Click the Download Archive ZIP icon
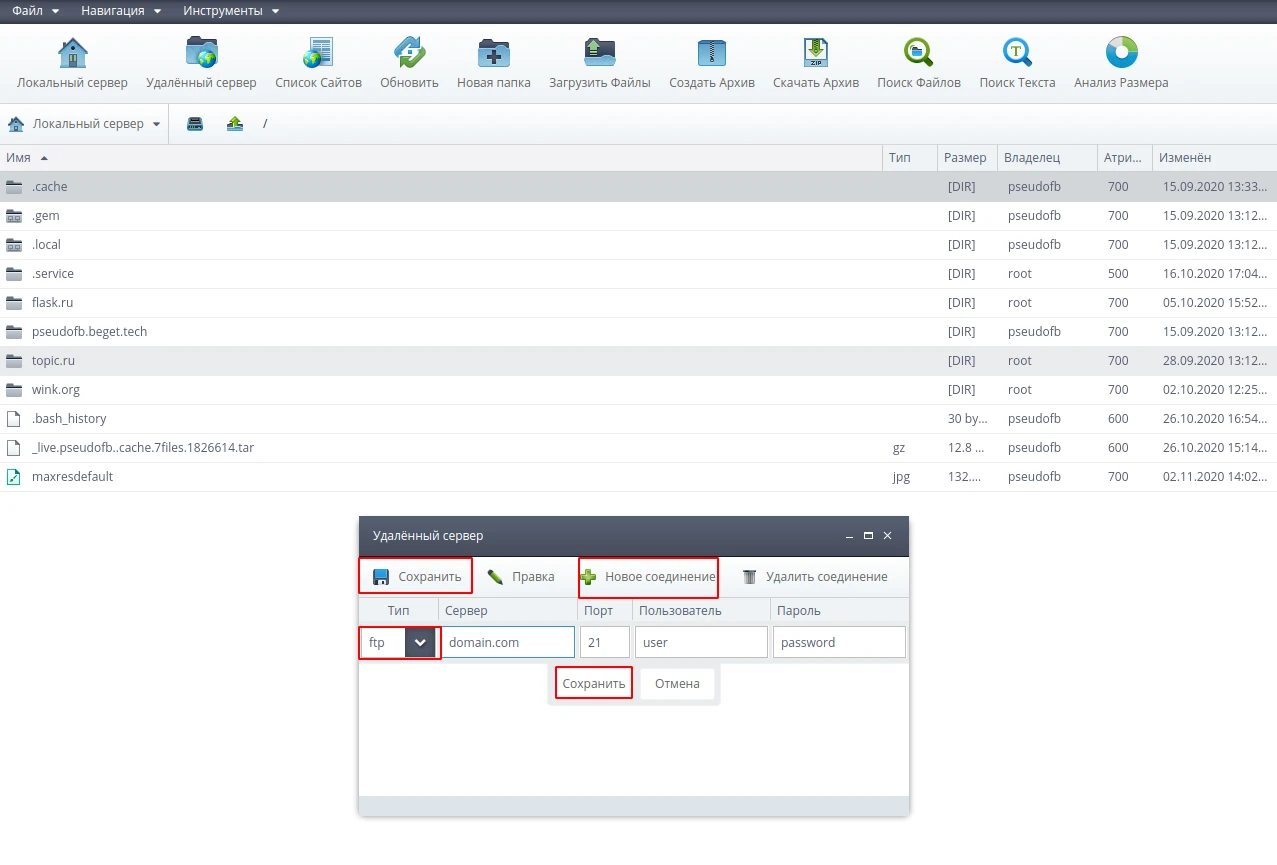Image resolution: width=1277 pixels, height=865 pixels. [x=815, y=54]
